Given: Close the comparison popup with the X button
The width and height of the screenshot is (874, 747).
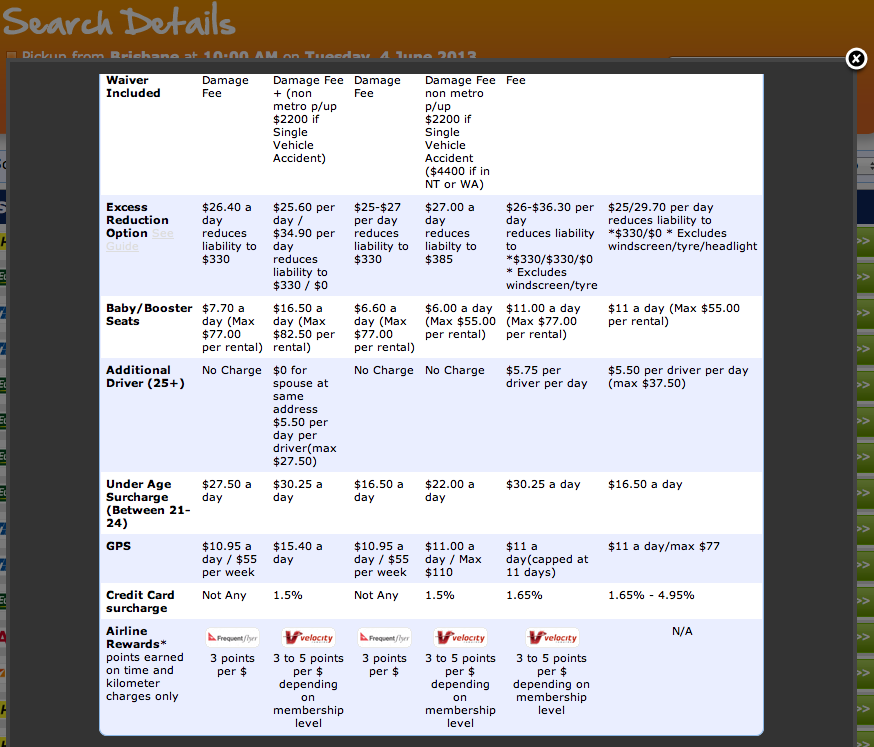Looking at the screenshot, I should coord(856,59).
